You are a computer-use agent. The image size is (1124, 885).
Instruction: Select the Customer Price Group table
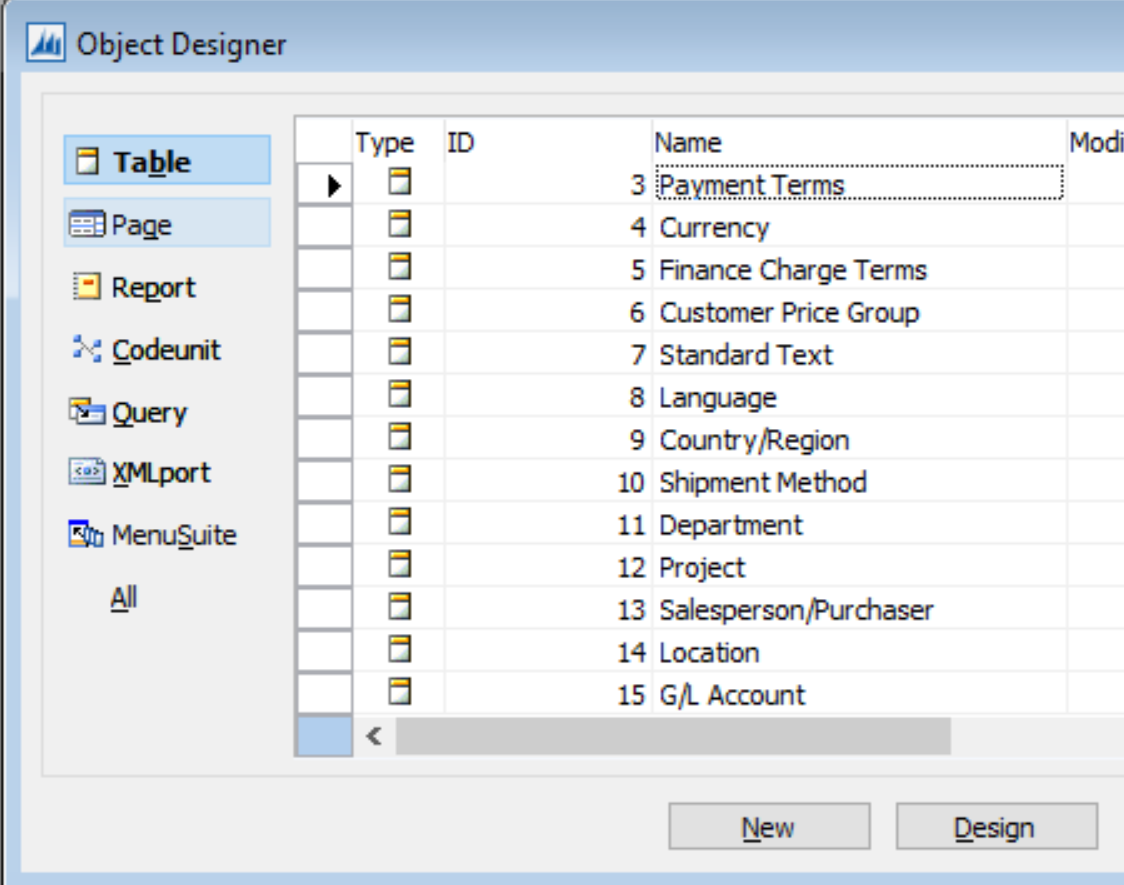click(788, 313)
